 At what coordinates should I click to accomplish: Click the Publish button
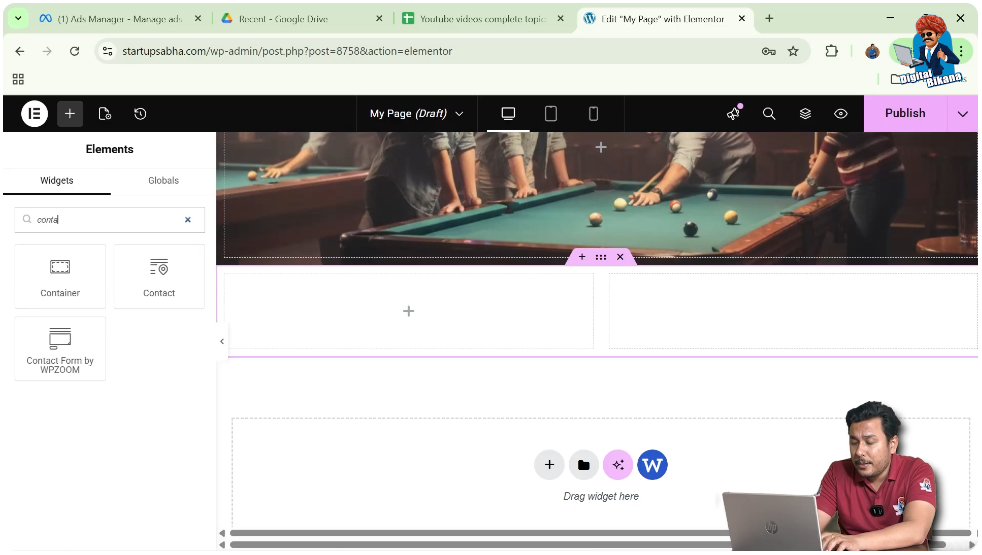point(904,114)
